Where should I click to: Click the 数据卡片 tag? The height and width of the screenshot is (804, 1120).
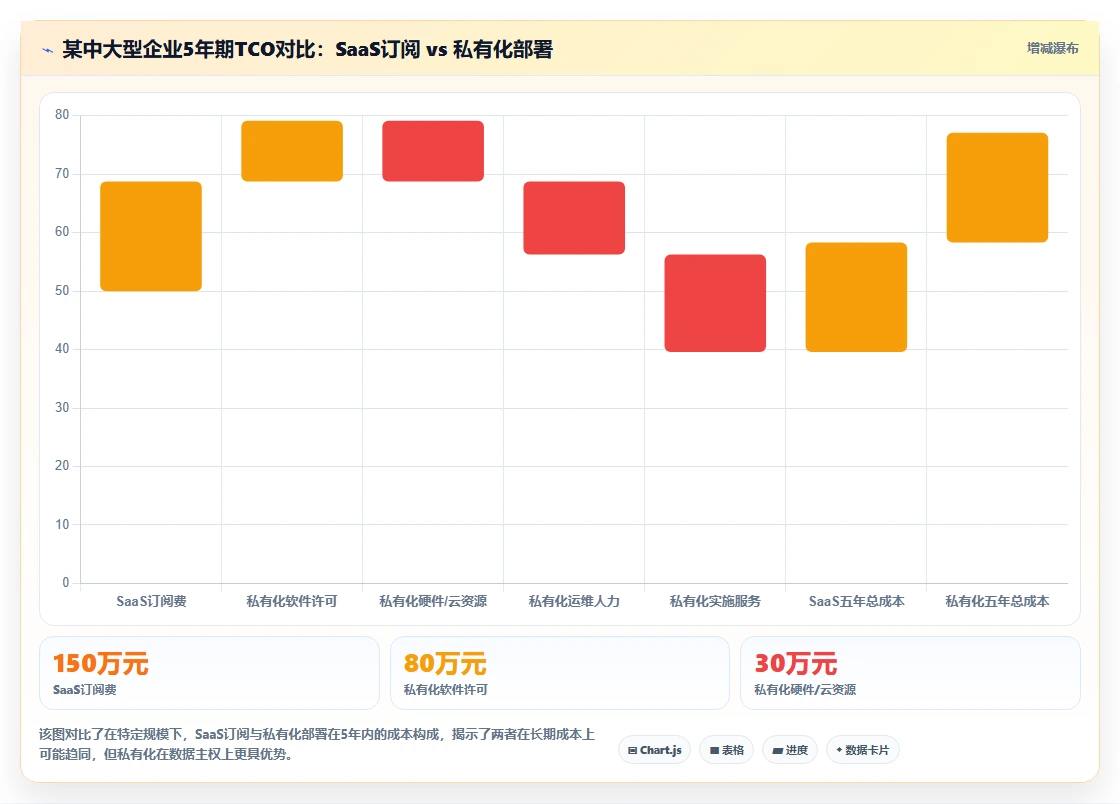click(x=862, y=750)
